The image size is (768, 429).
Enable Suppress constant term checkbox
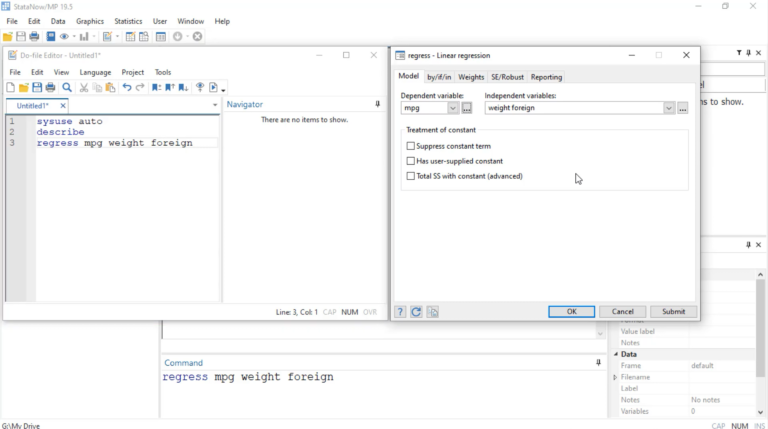coord(410,146)
